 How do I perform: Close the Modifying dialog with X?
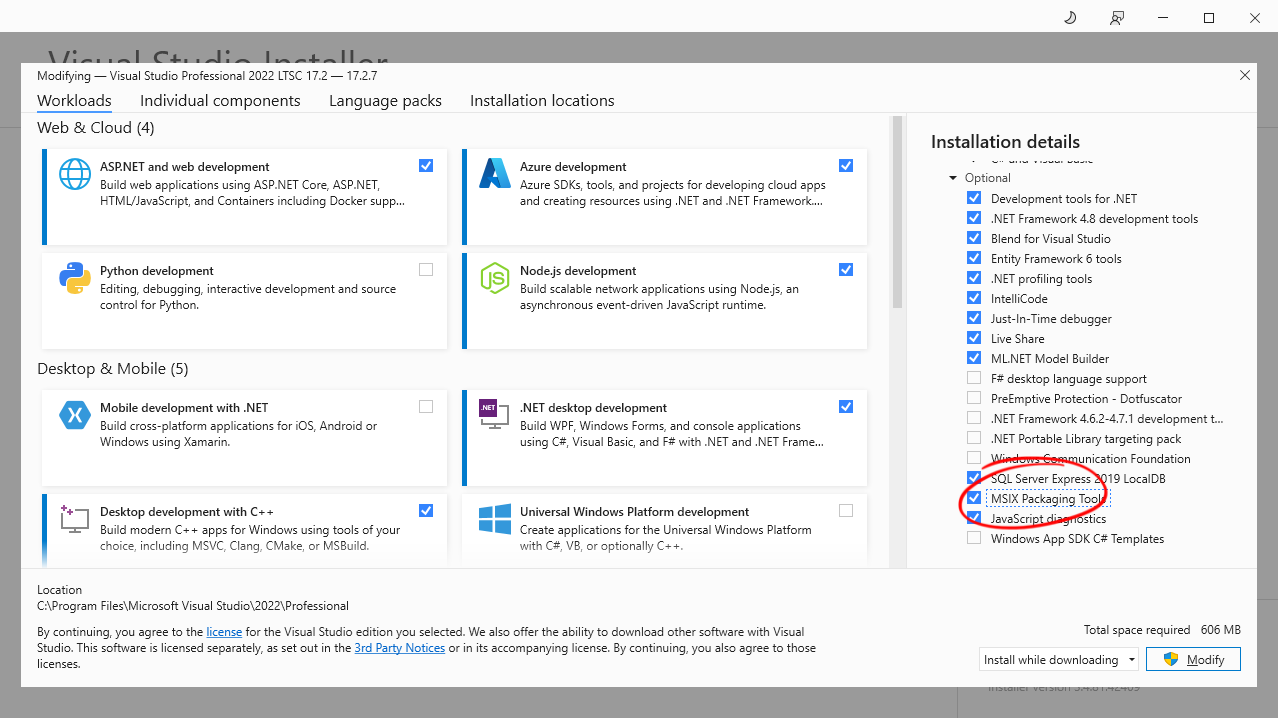tap(1245, 75)
